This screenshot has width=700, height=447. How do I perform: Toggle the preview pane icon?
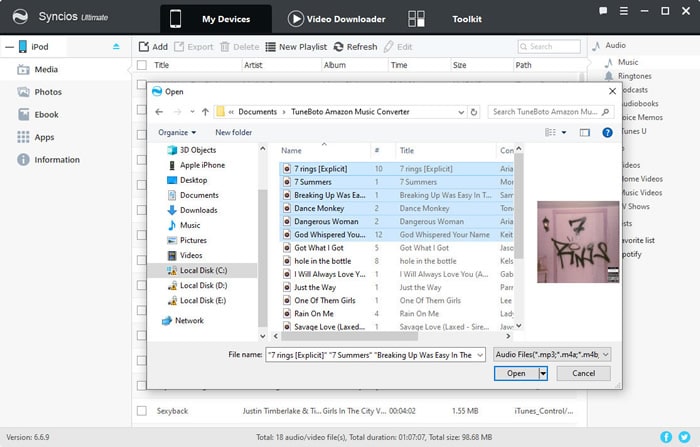pyautogui.click(x=584, y=133)
